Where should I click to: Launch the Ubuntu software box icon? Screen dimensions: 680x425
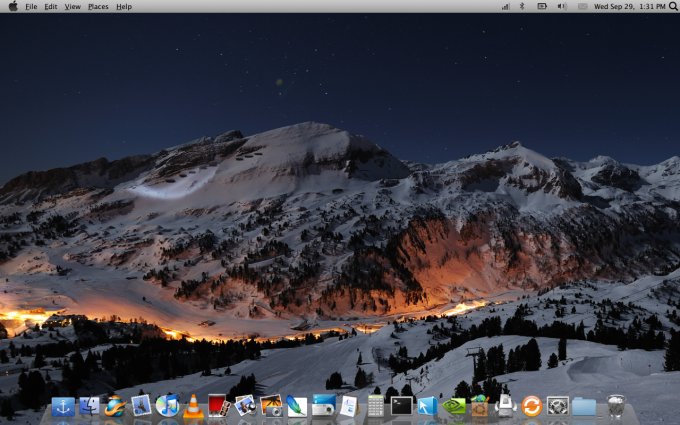480,406
